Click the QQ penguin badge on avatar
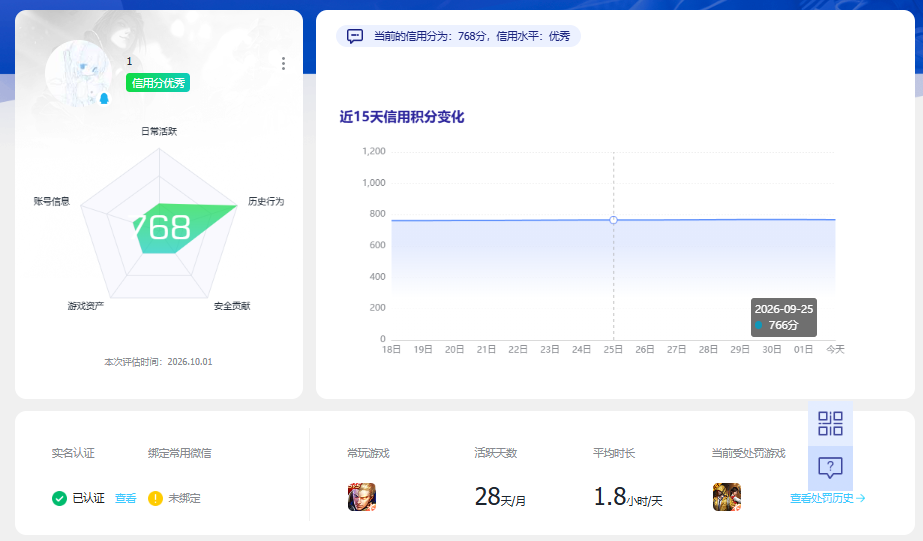The image size is (923, 541). (x=104, y=98)
